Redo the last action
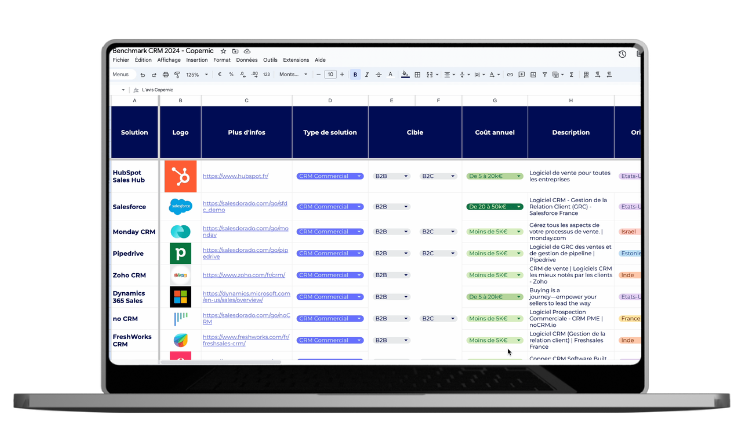750x434 pixels. point(154,75)
